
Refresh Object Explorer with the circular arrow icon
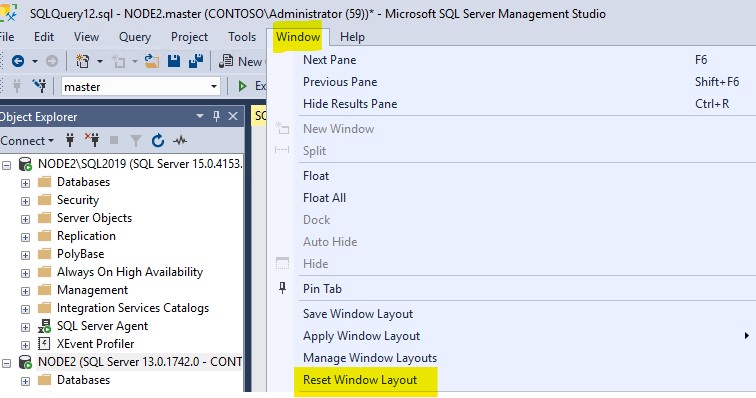pos(158,141)
